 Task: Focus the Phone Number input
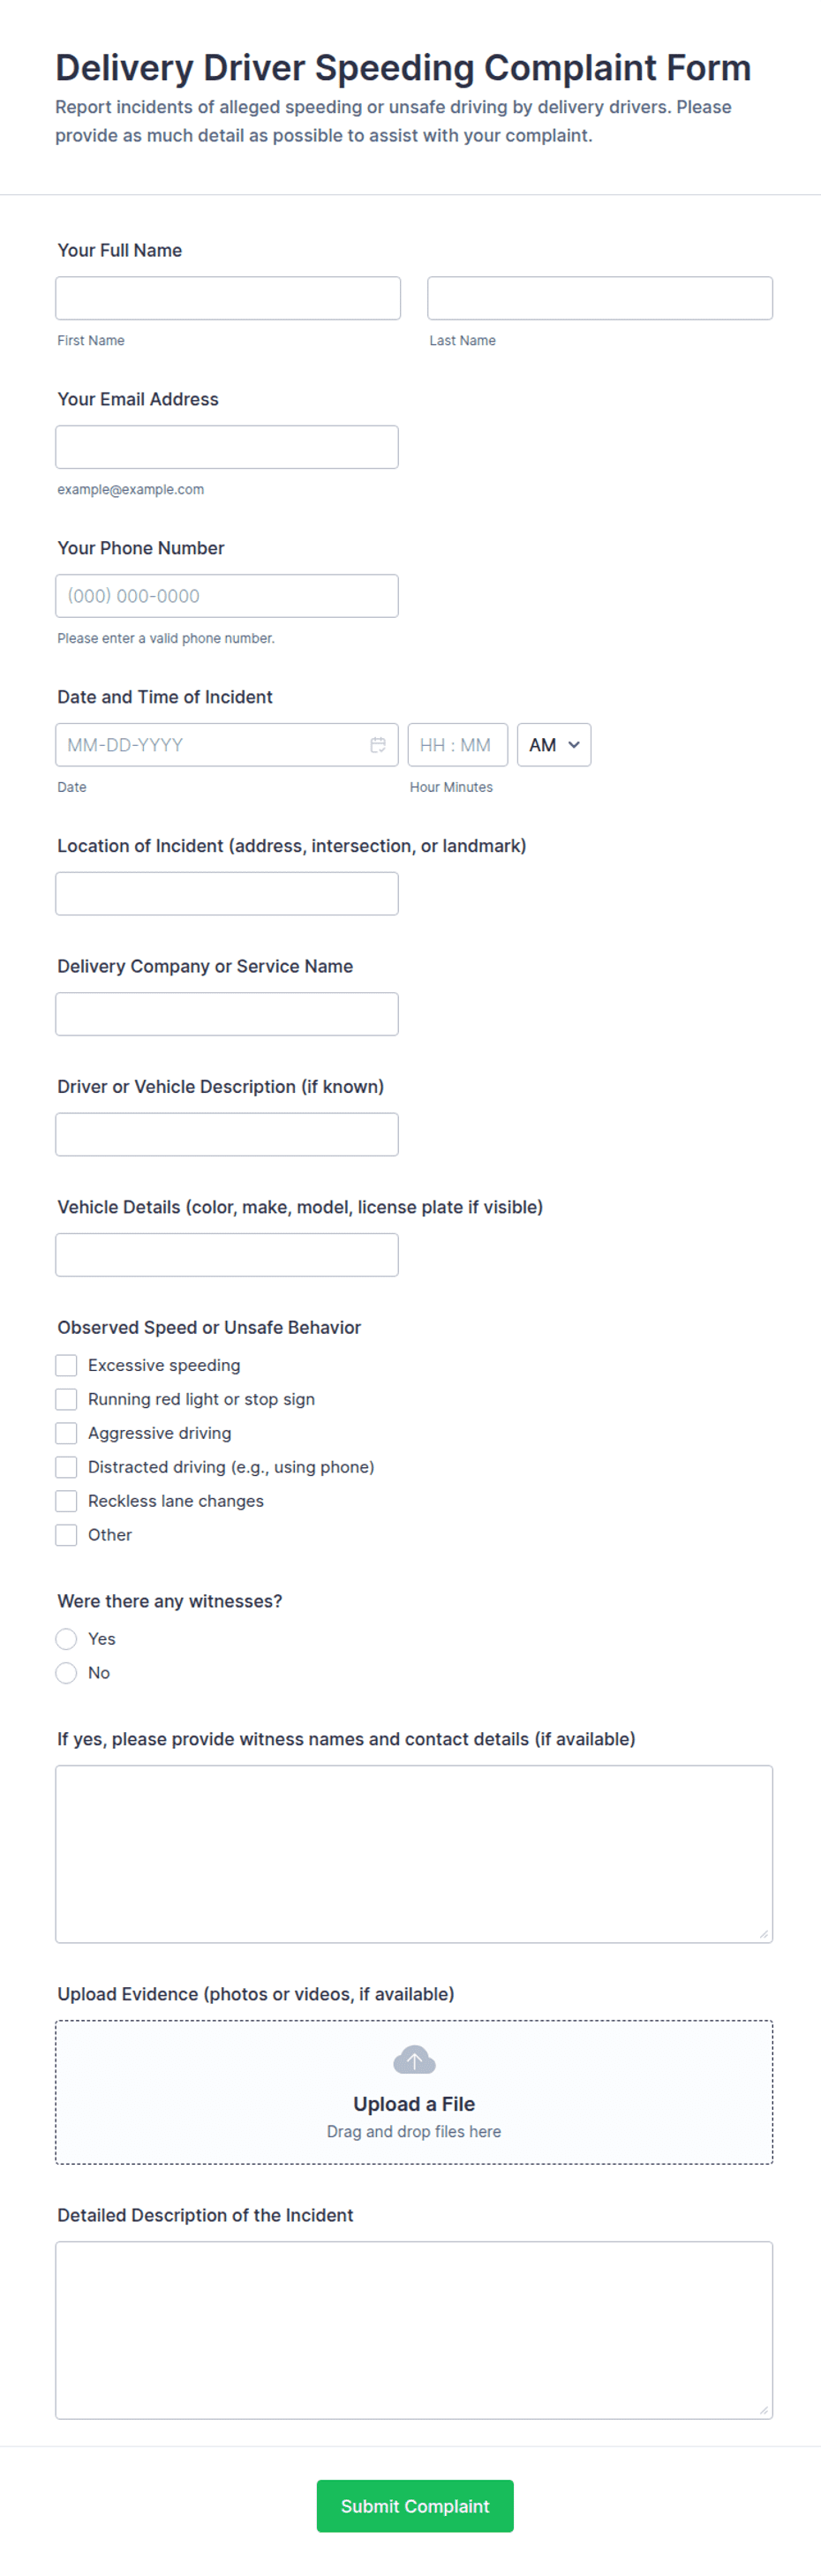[x=227, y=597]
